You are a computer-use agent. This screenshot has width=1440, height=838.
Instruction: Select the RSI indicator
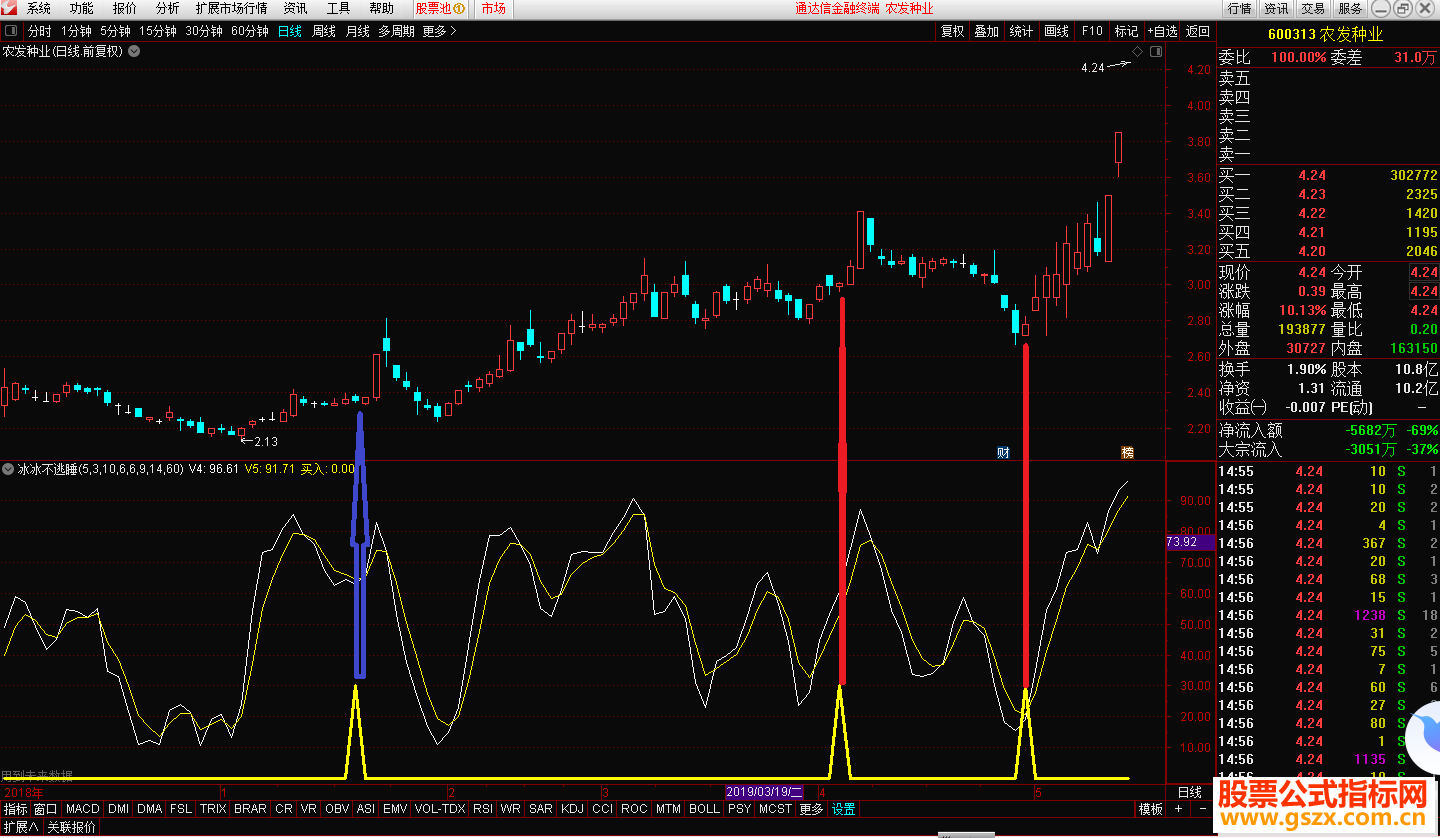(483, 809)
